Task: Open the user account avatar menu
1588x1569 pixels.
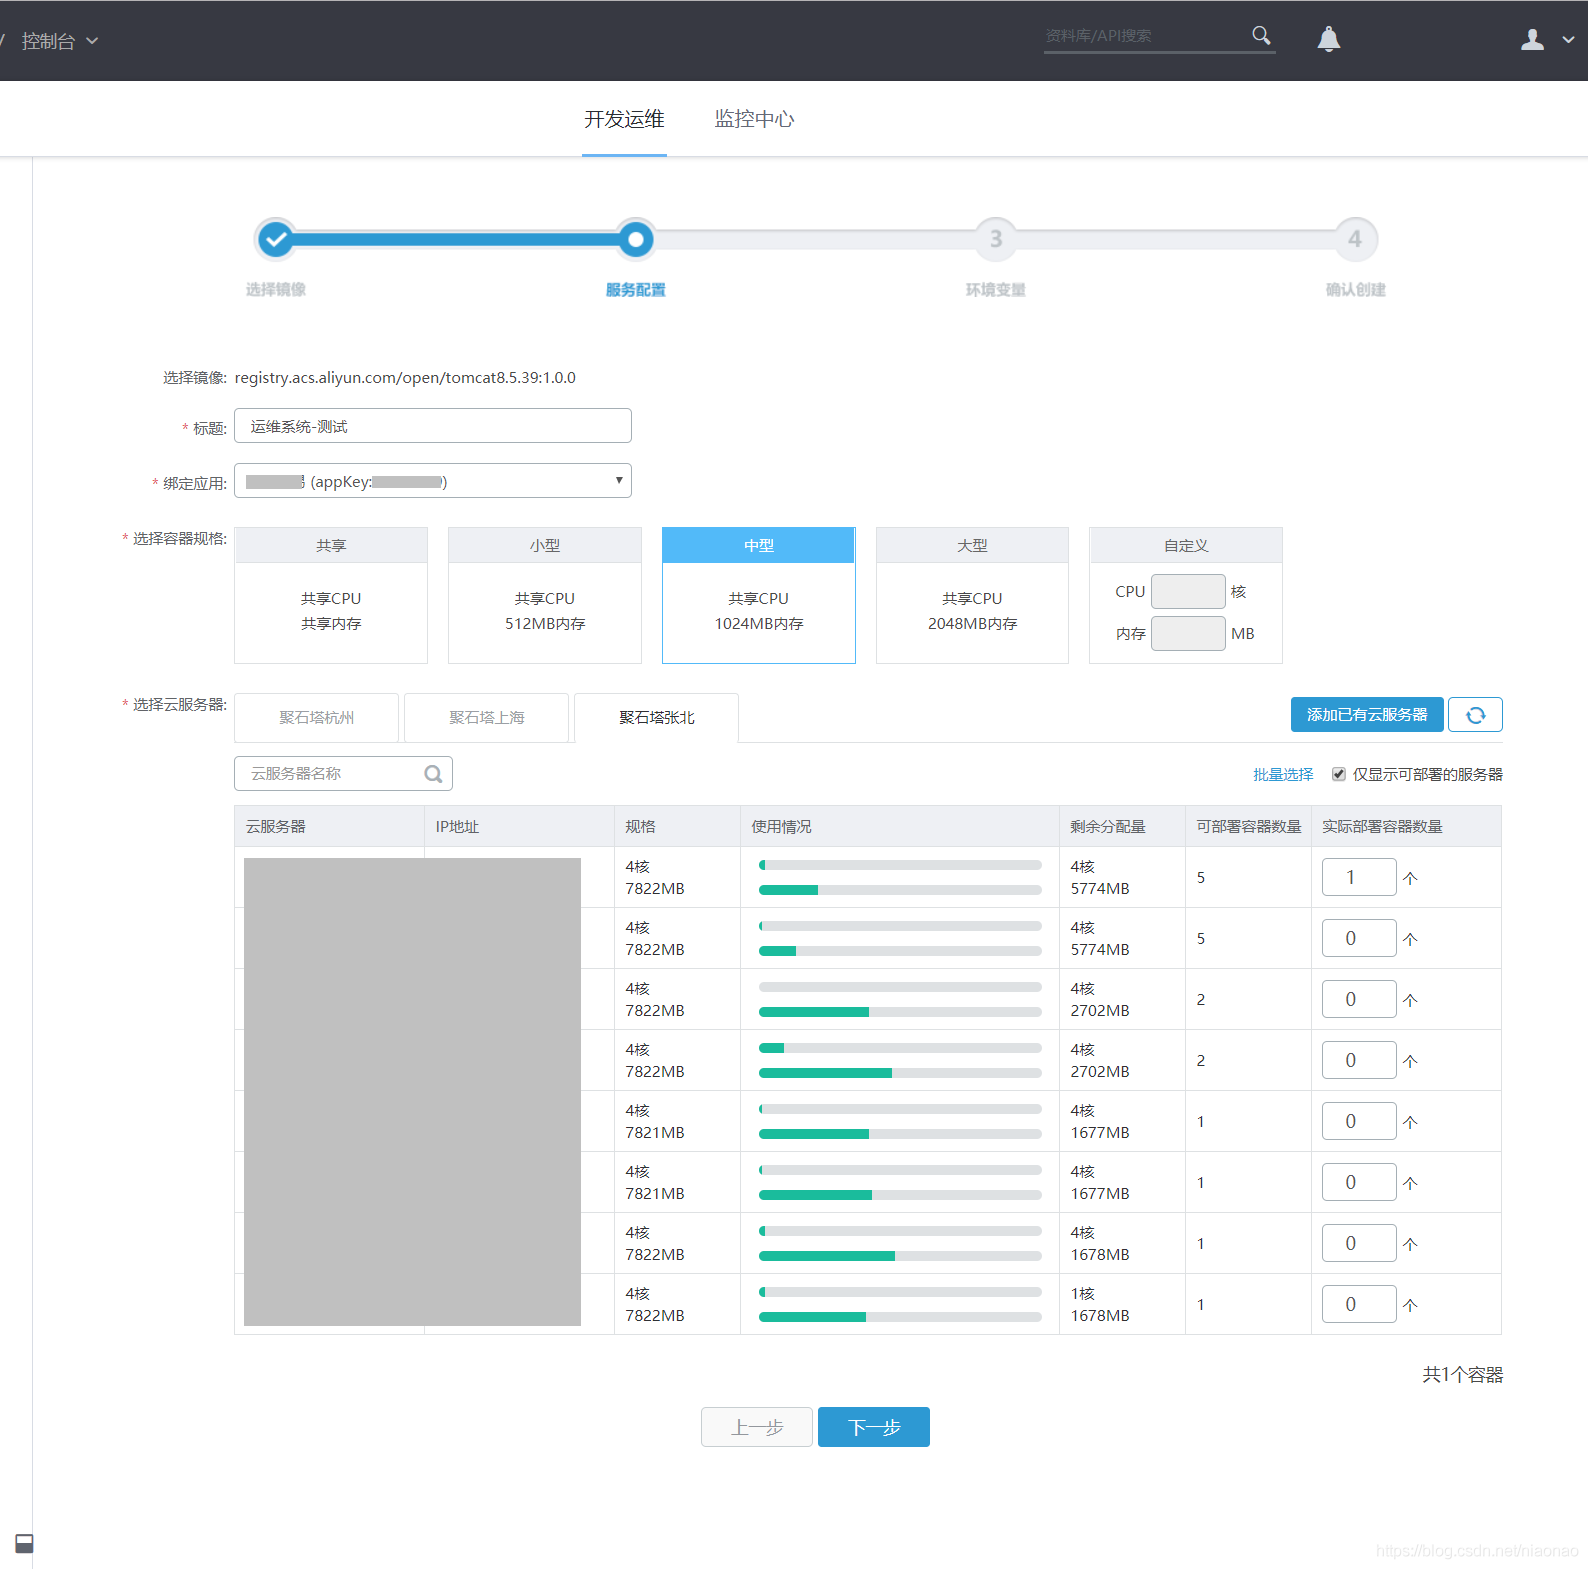Action: point(1532,40)
